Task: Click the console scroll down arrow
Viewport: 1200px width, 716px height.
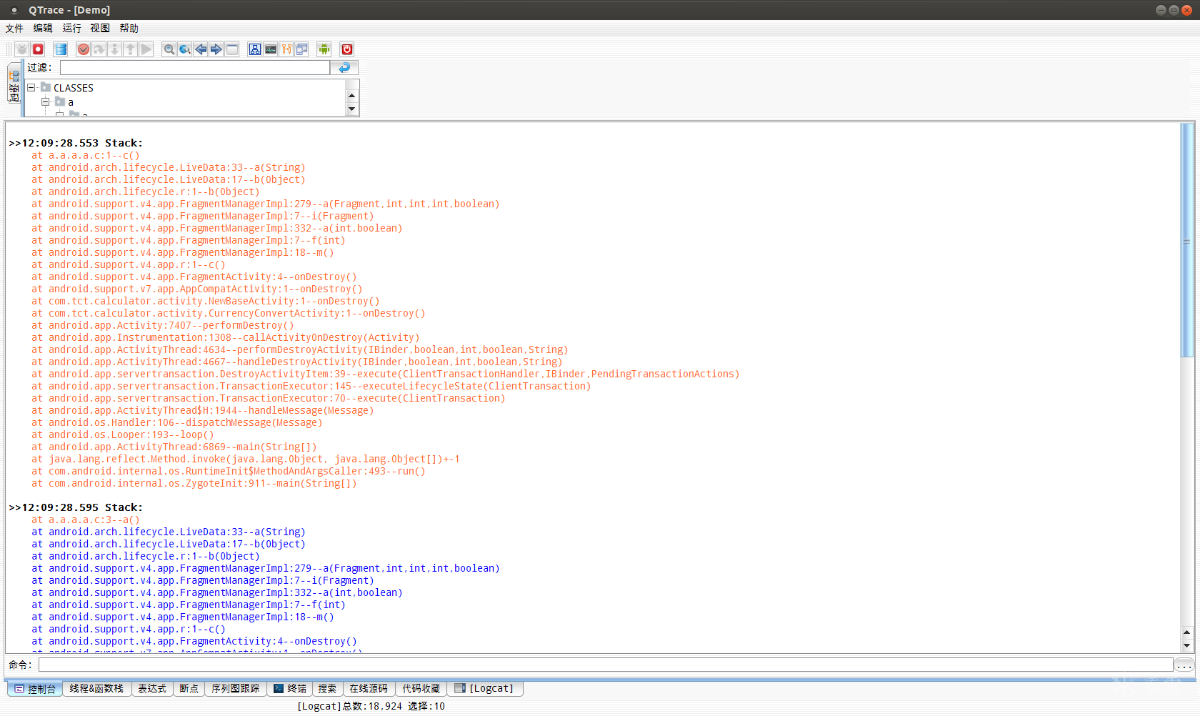Action: point(1187,645)
